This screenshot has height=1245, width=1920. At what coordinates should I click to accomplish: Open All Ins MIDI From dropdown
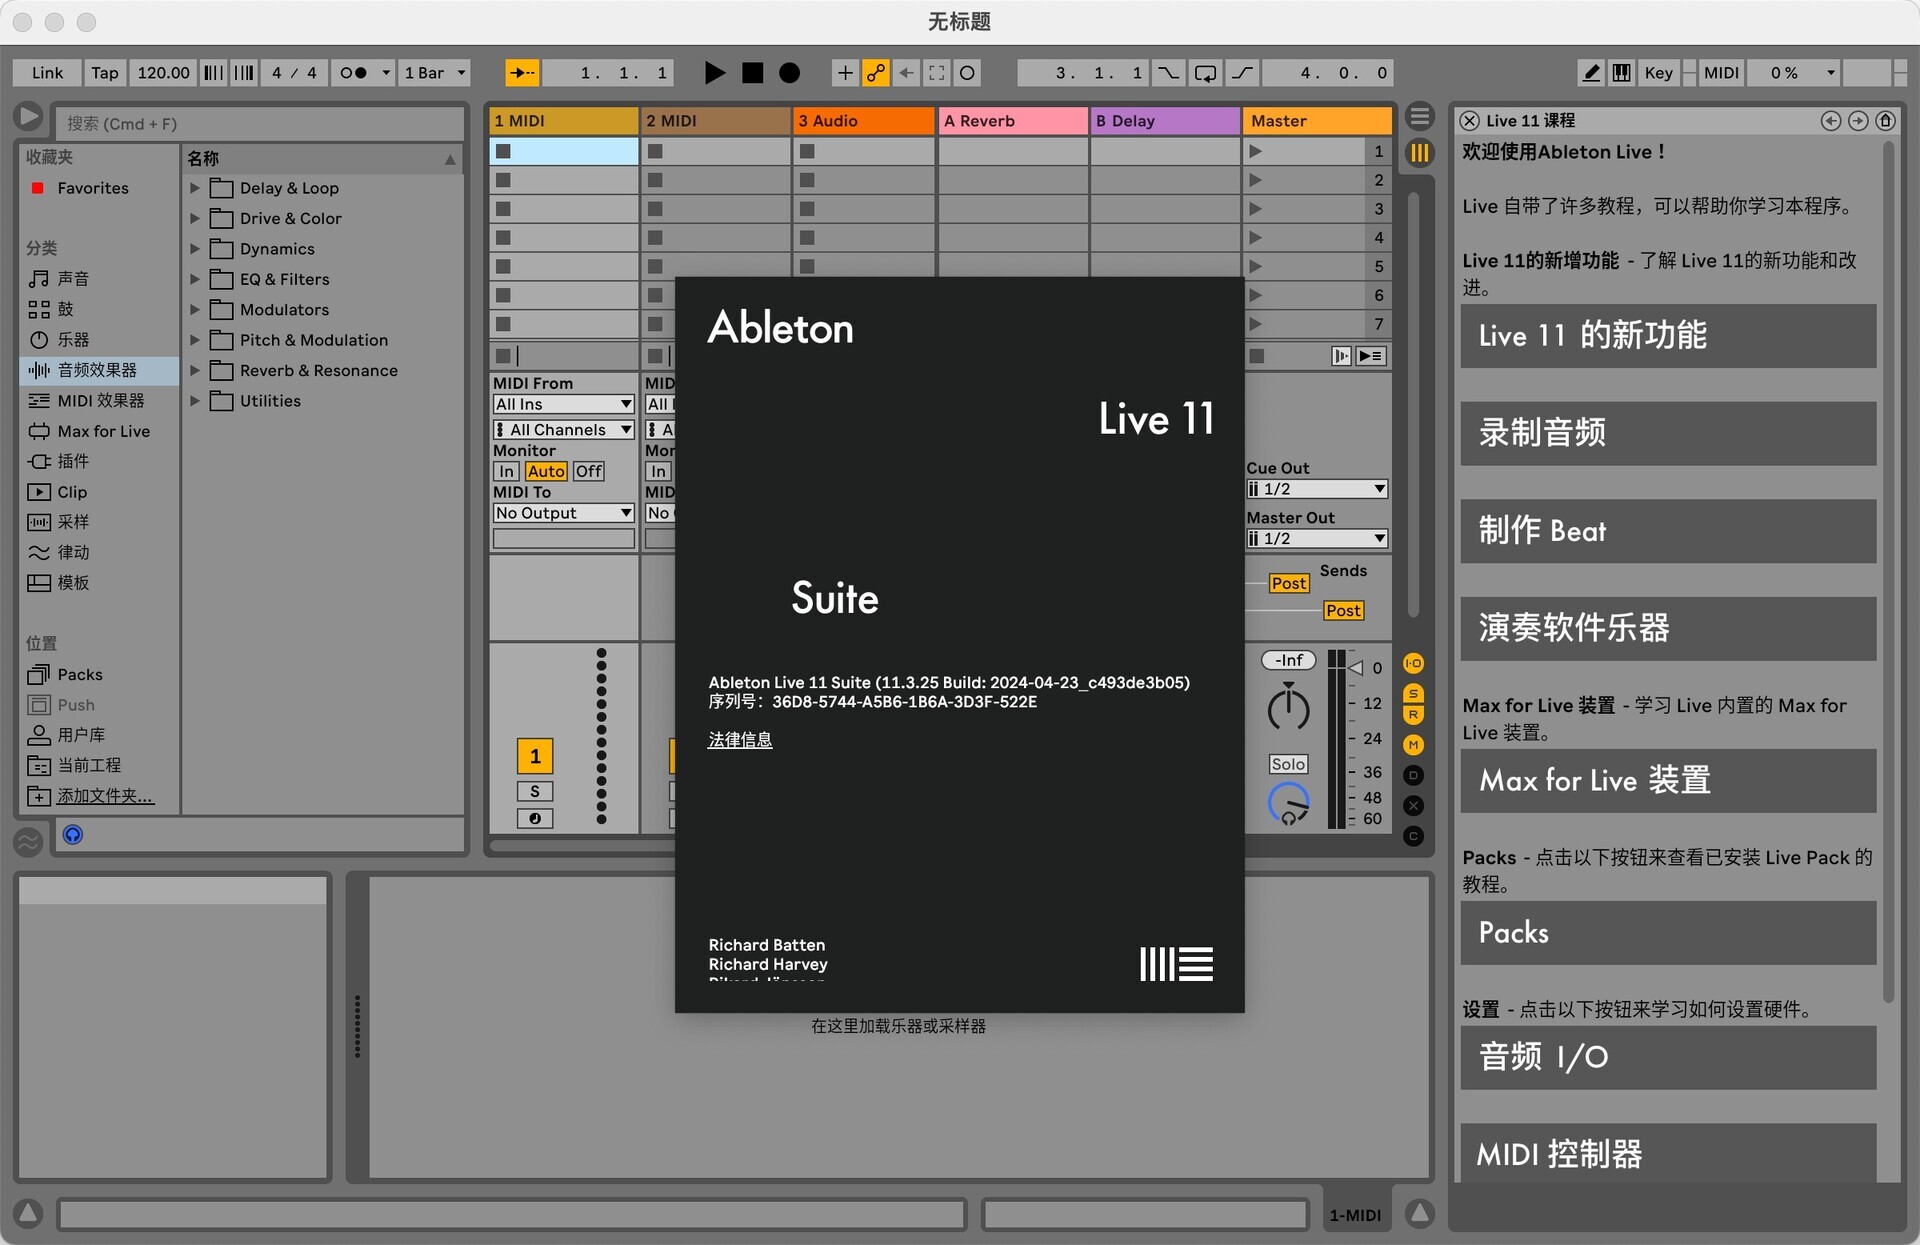564,404
